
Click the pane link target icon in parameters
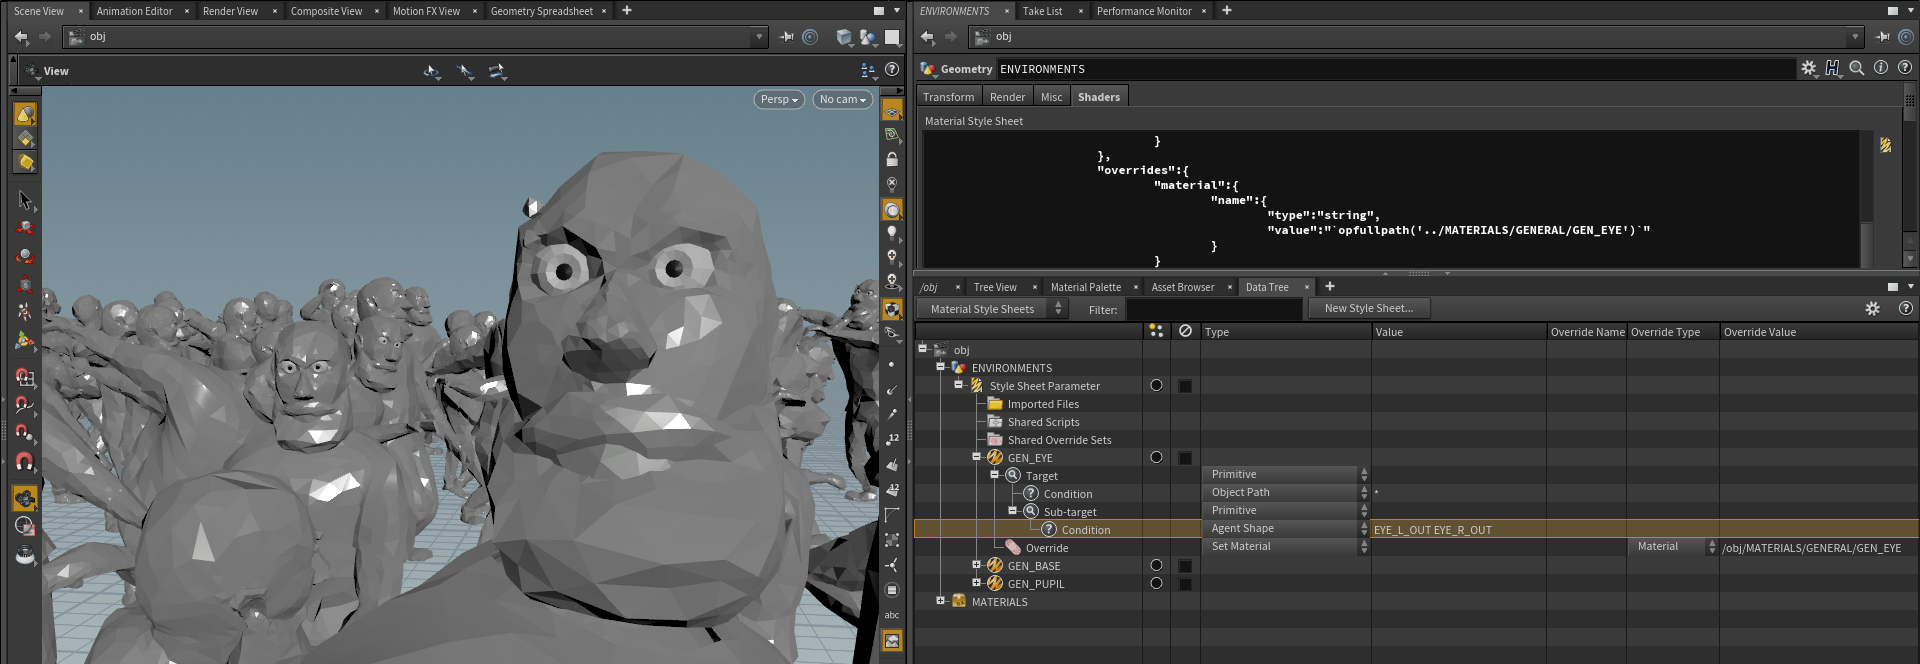click(x=1906, y=37)
